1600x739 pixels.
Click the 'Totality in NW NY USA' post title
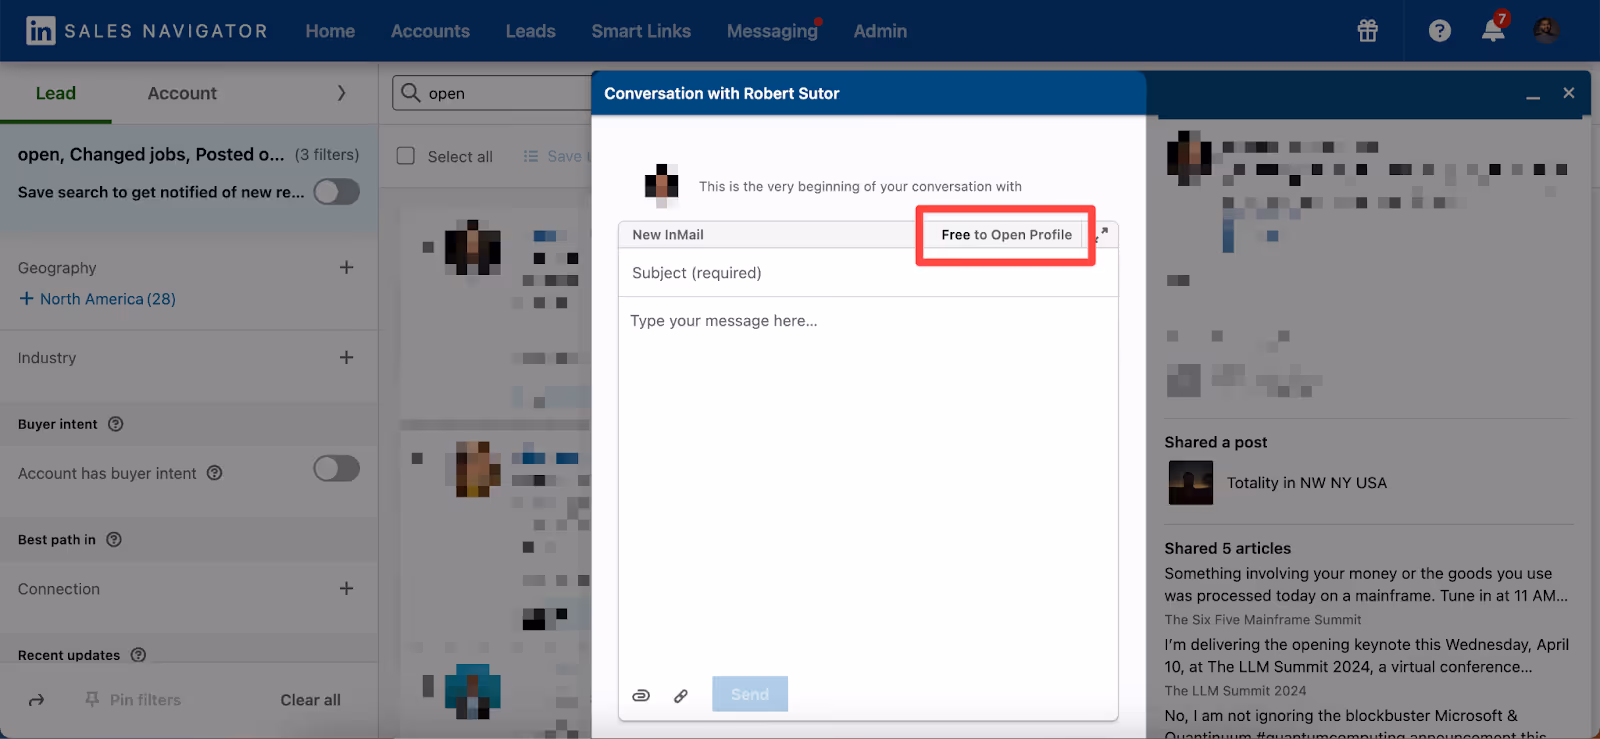click(x=1307, y=483)
